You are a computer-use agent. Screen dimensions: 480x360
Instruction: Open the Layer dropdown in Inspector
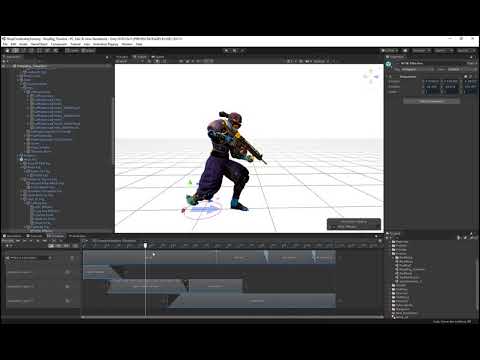coord(461,69)
